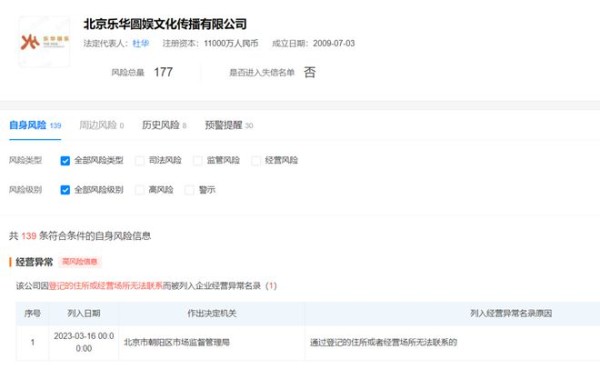Click date cell 2023-03-16
The height and width of the screenshot is (369, 600).
click(83, 342)
